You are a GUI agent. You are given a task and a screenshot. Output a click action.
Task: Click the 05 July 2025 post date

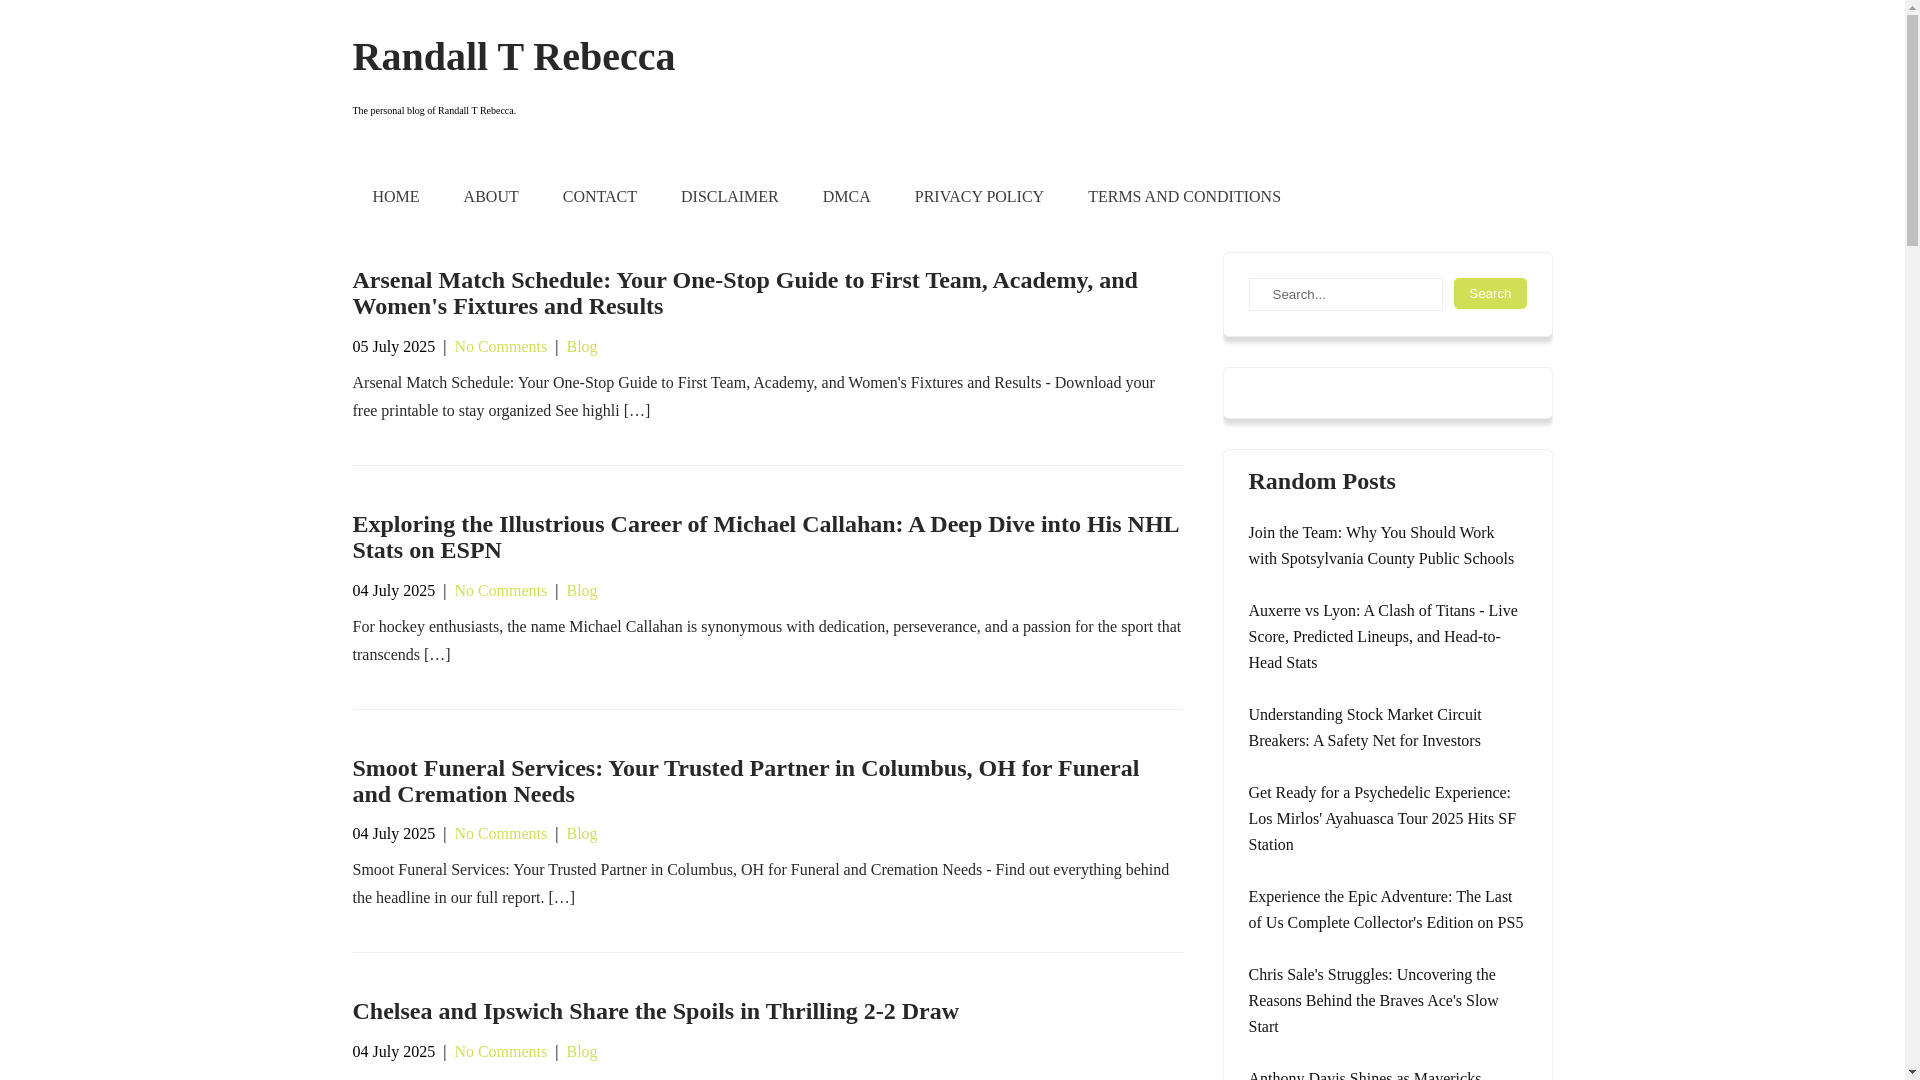tap(393, 346)
